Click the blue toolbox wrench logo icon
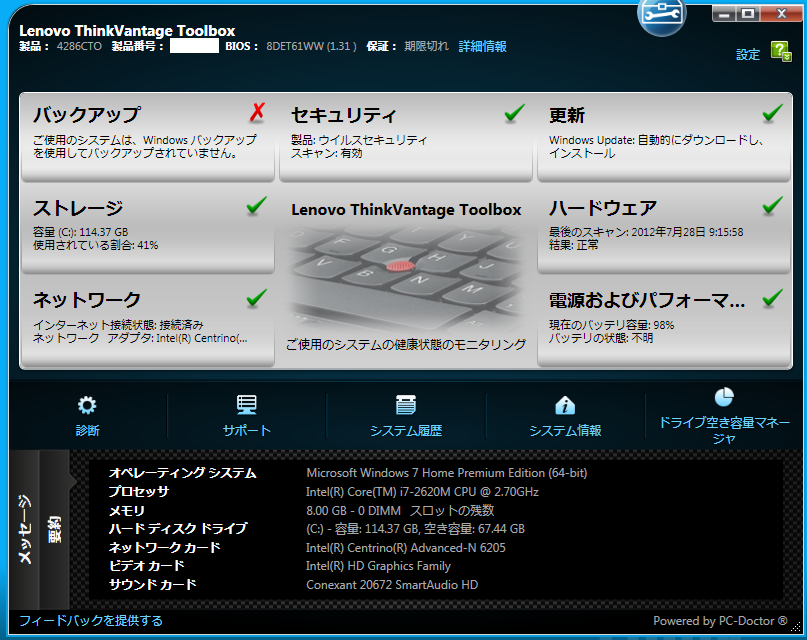The height and width of the screenshot is (640, 807). click(x=662, y=15)
